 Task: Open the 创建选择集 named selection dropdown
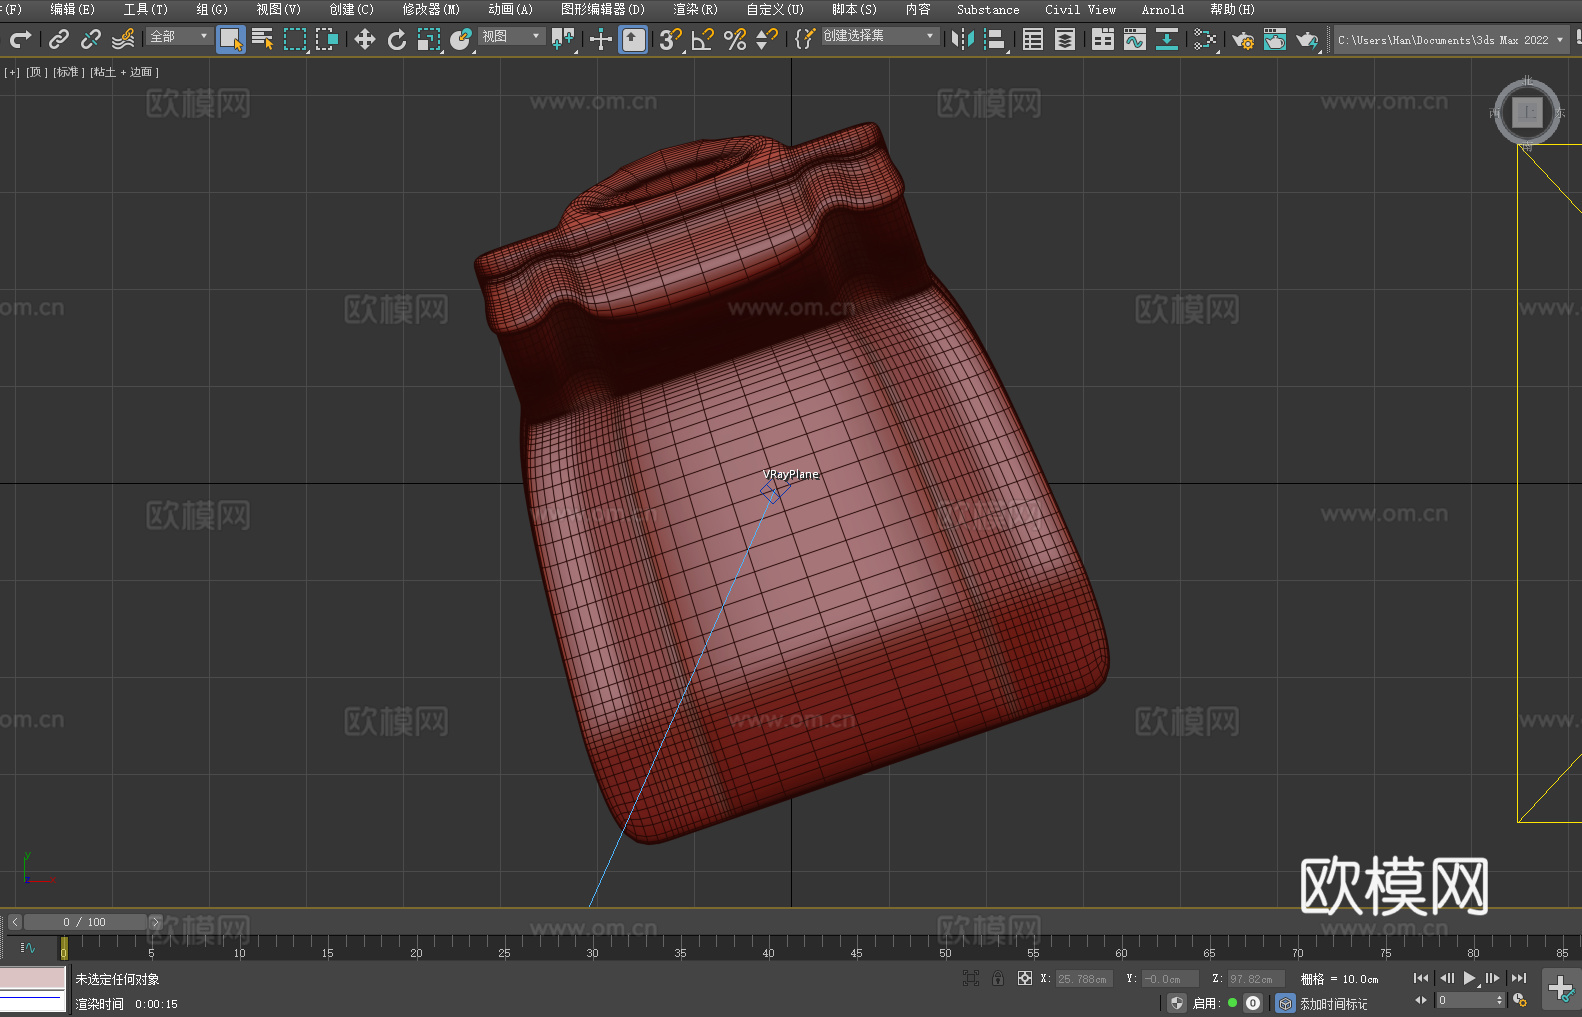[880, 36]
